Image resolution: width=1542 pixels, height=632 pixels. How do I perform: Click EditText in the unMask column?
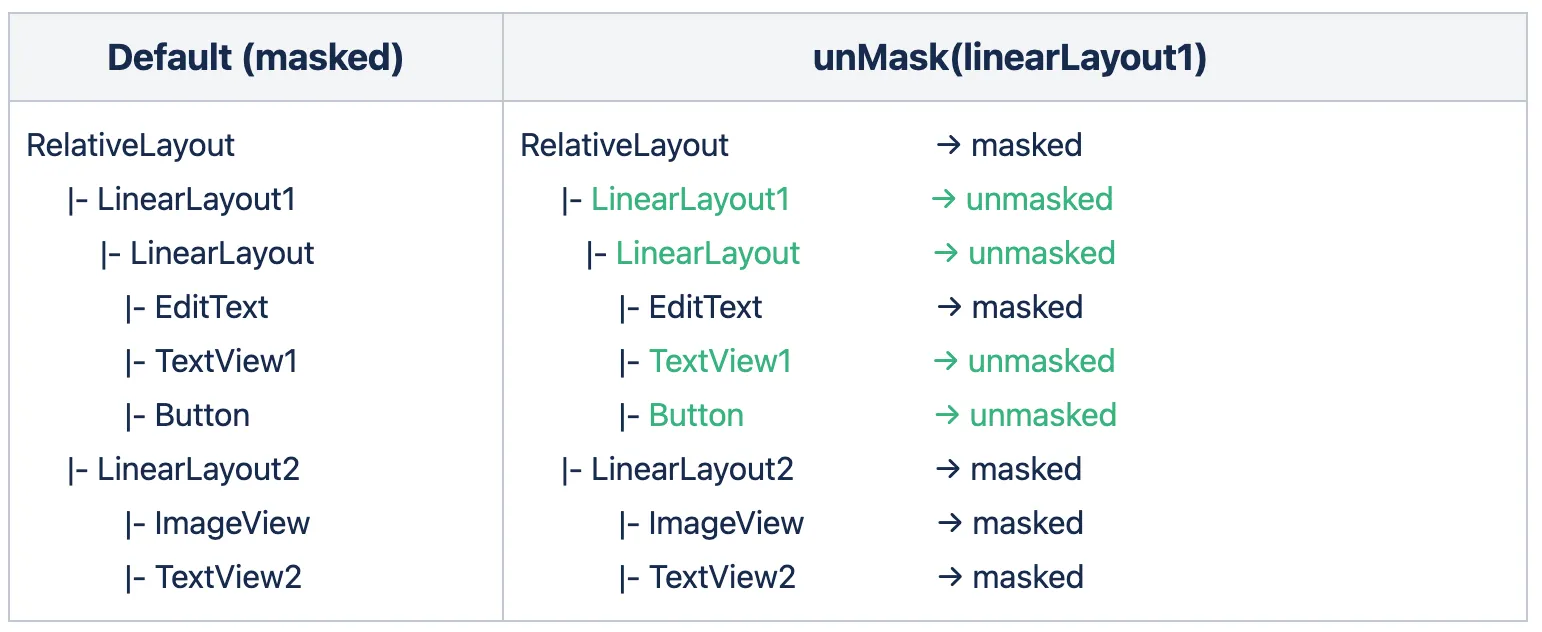click(x=705, y=308)
